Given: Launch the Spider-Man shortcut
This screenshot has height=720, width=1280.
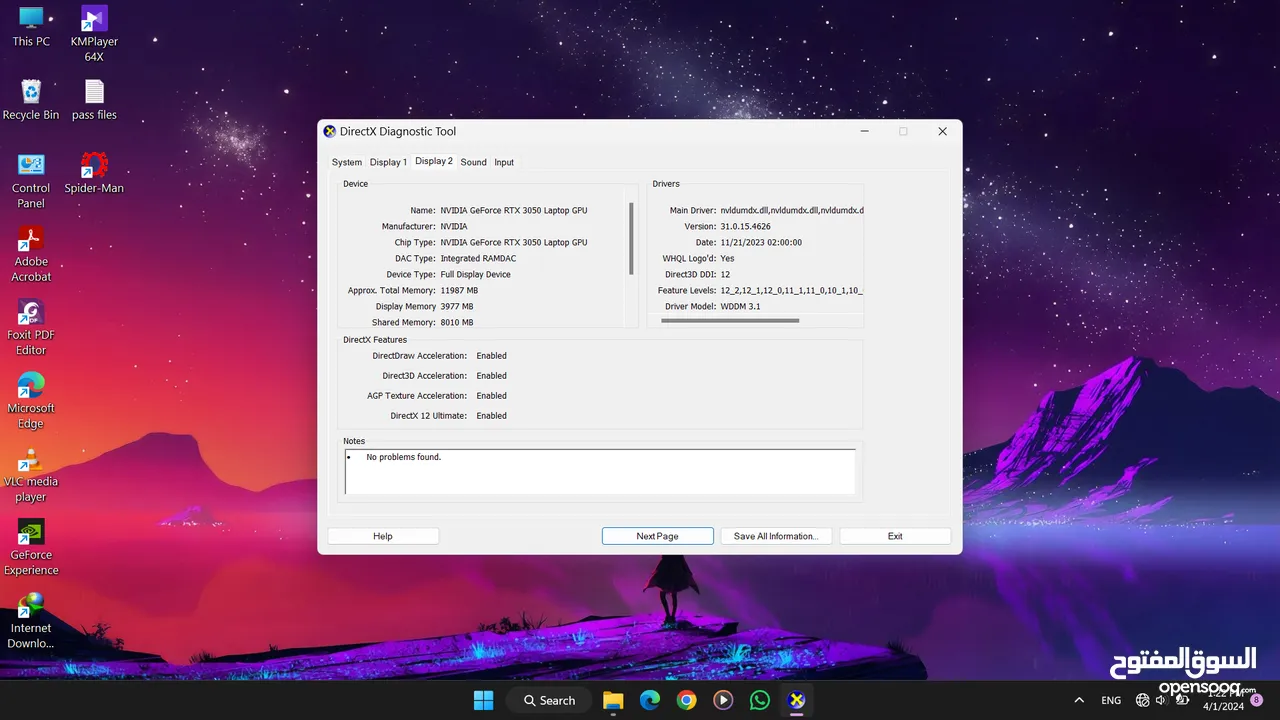Looking at the screenshot, I should [94, 172].
